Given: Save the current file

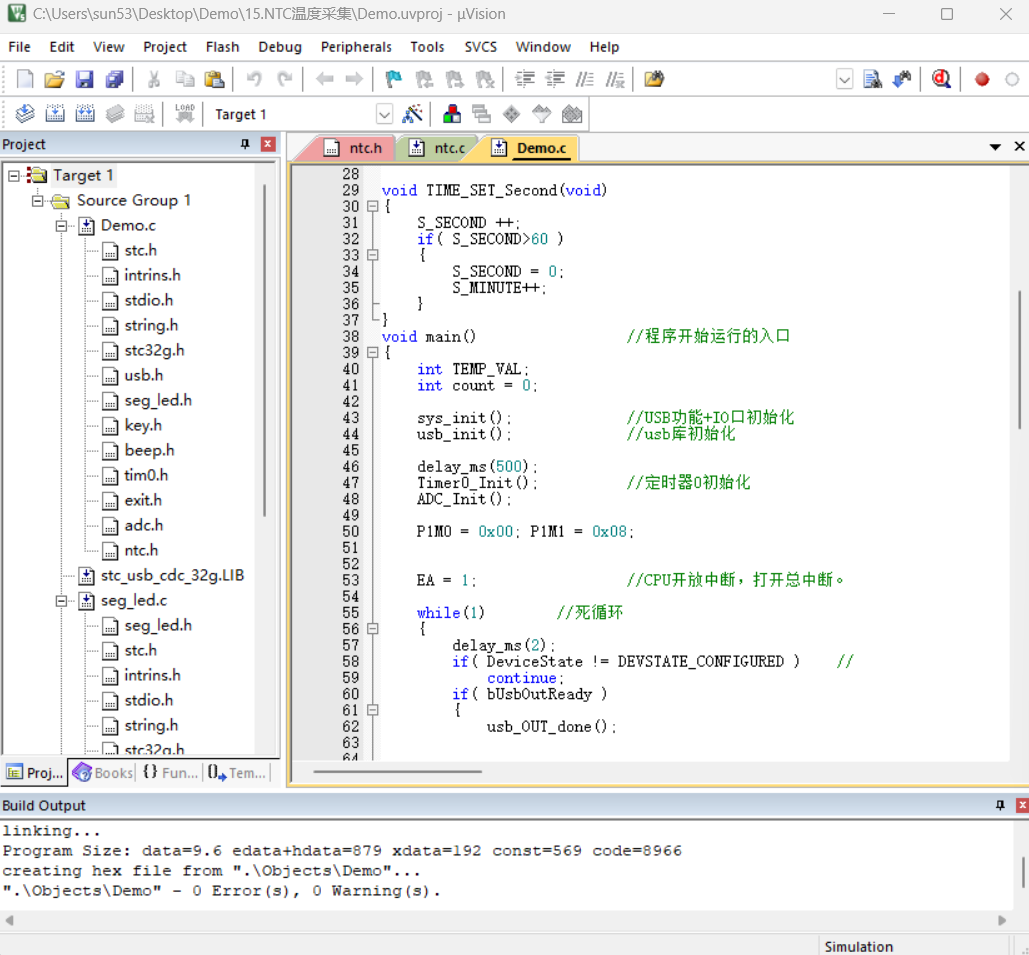Looking at the screenshot, I should 85,79.
